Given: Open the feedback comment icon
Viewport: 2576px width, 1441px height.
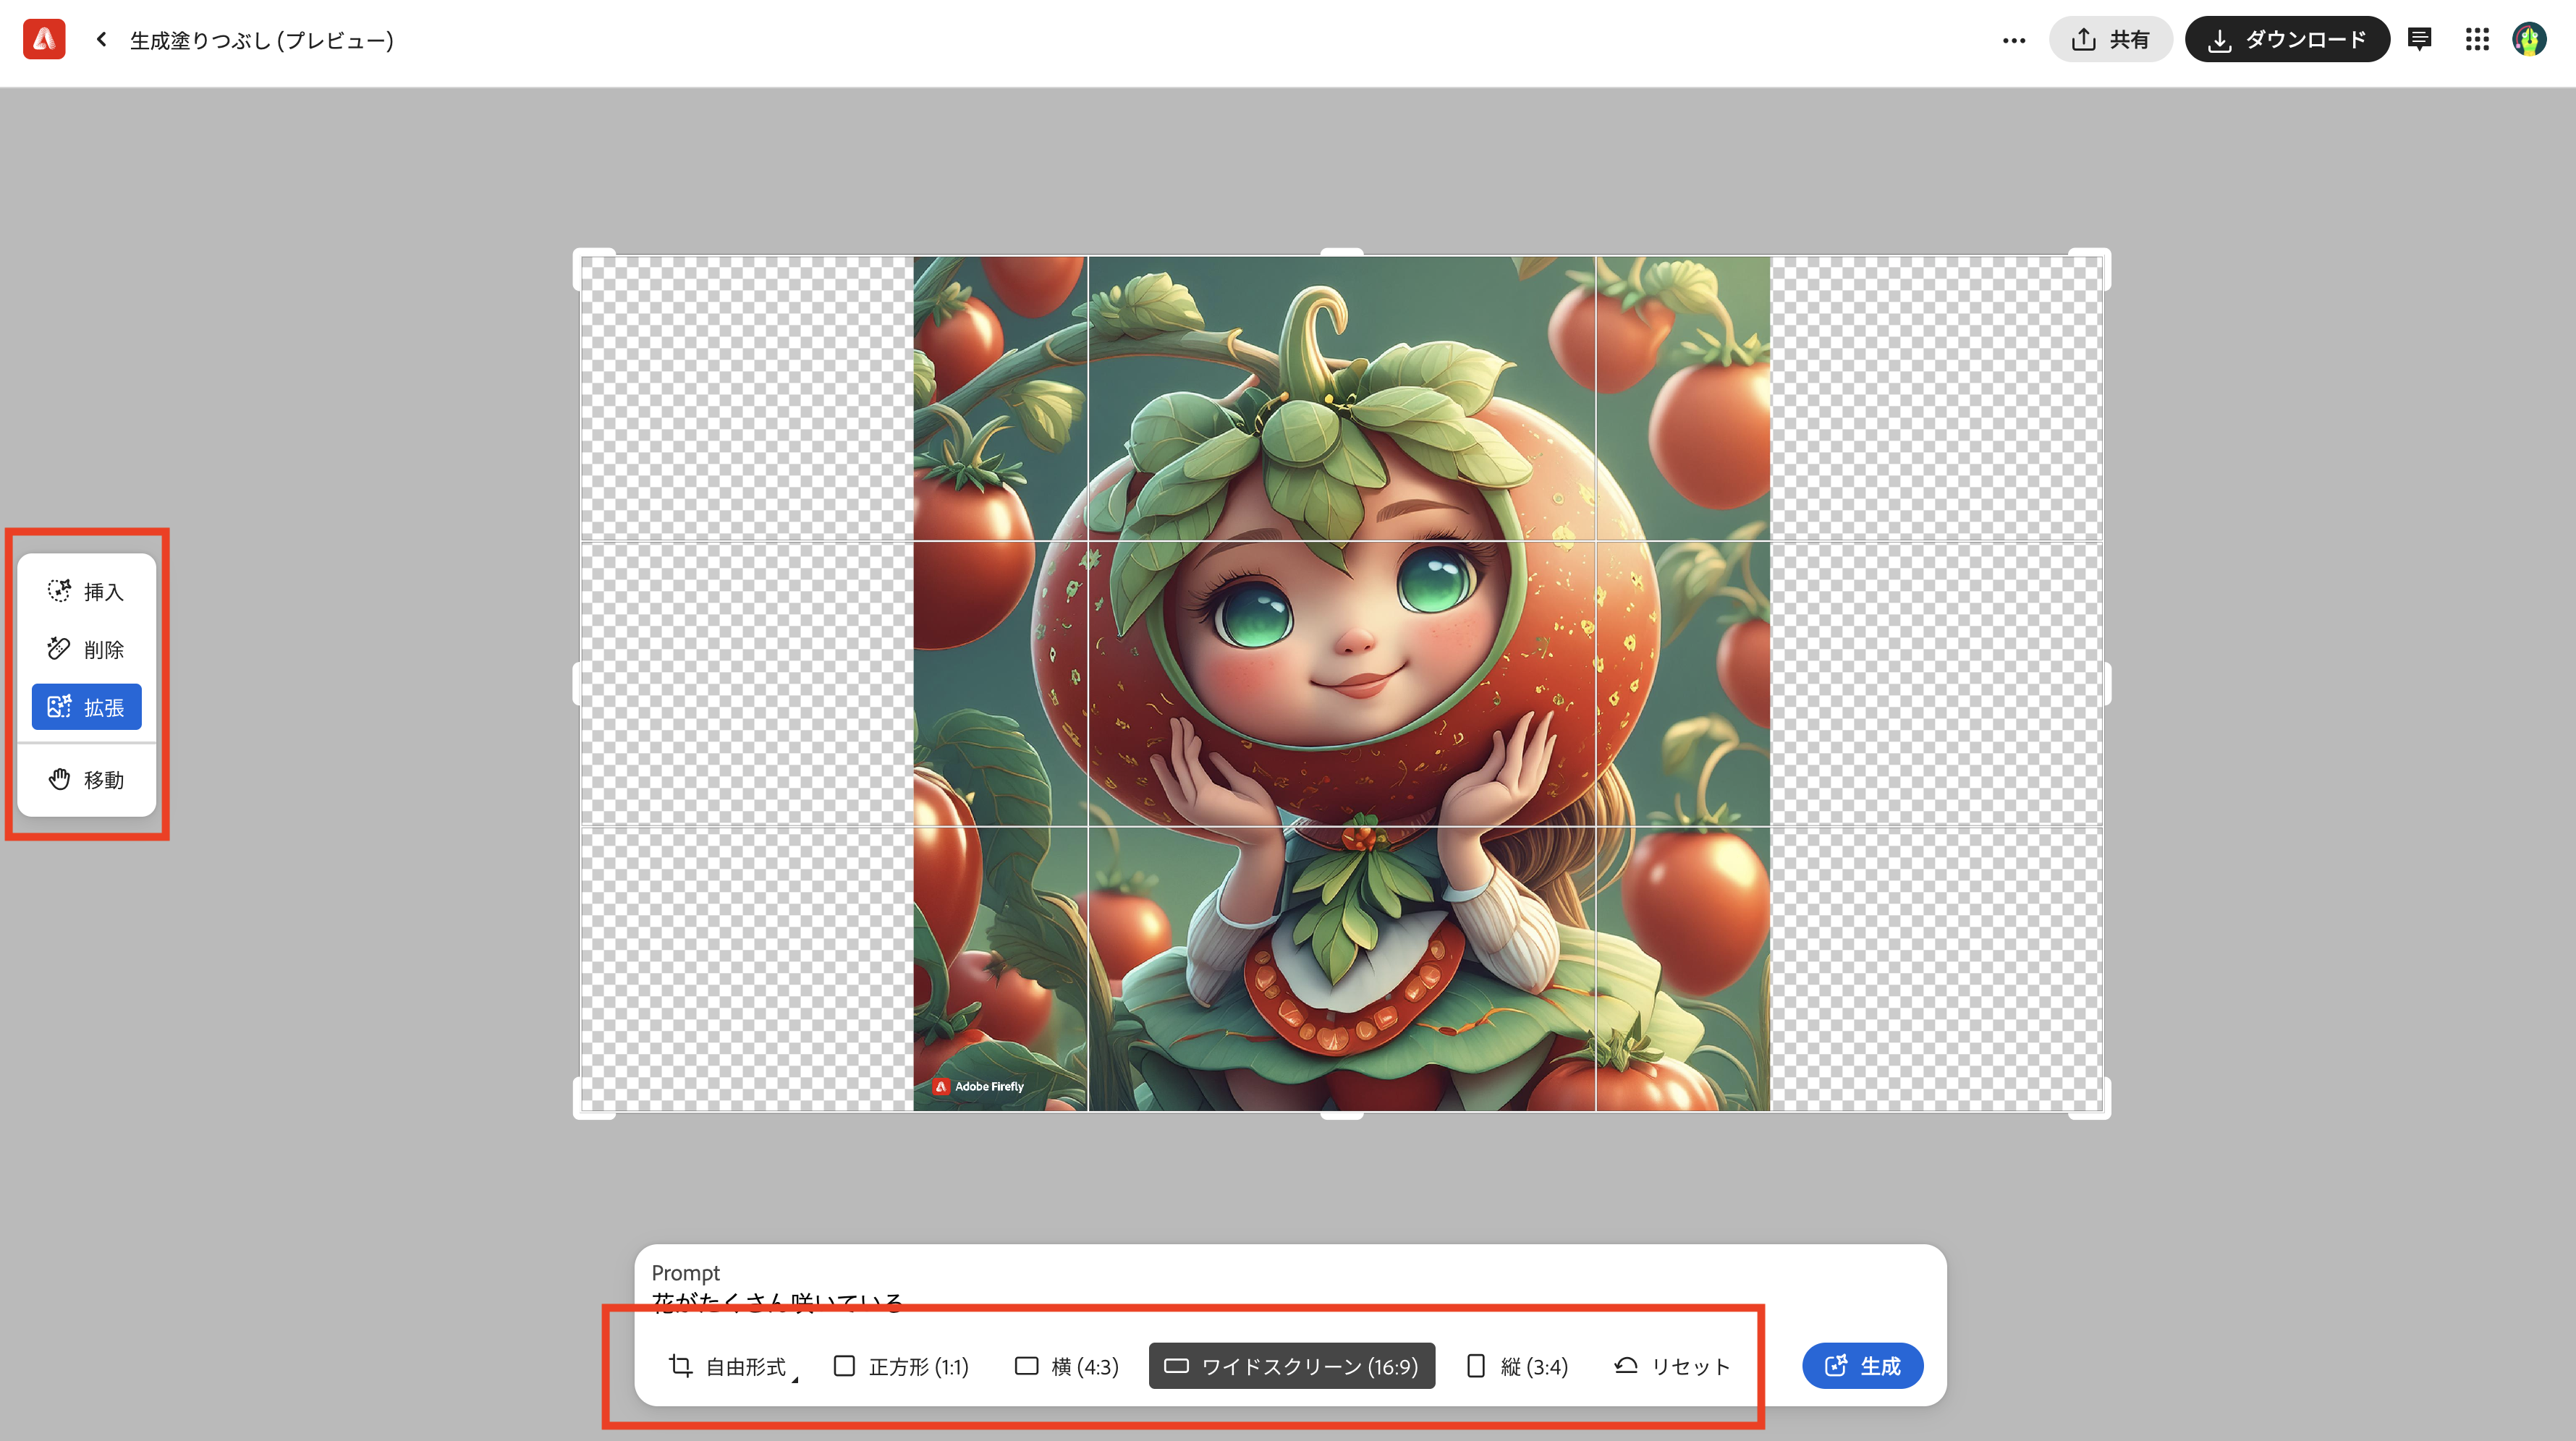Looking at the screenshot, I should (2419, 40).
